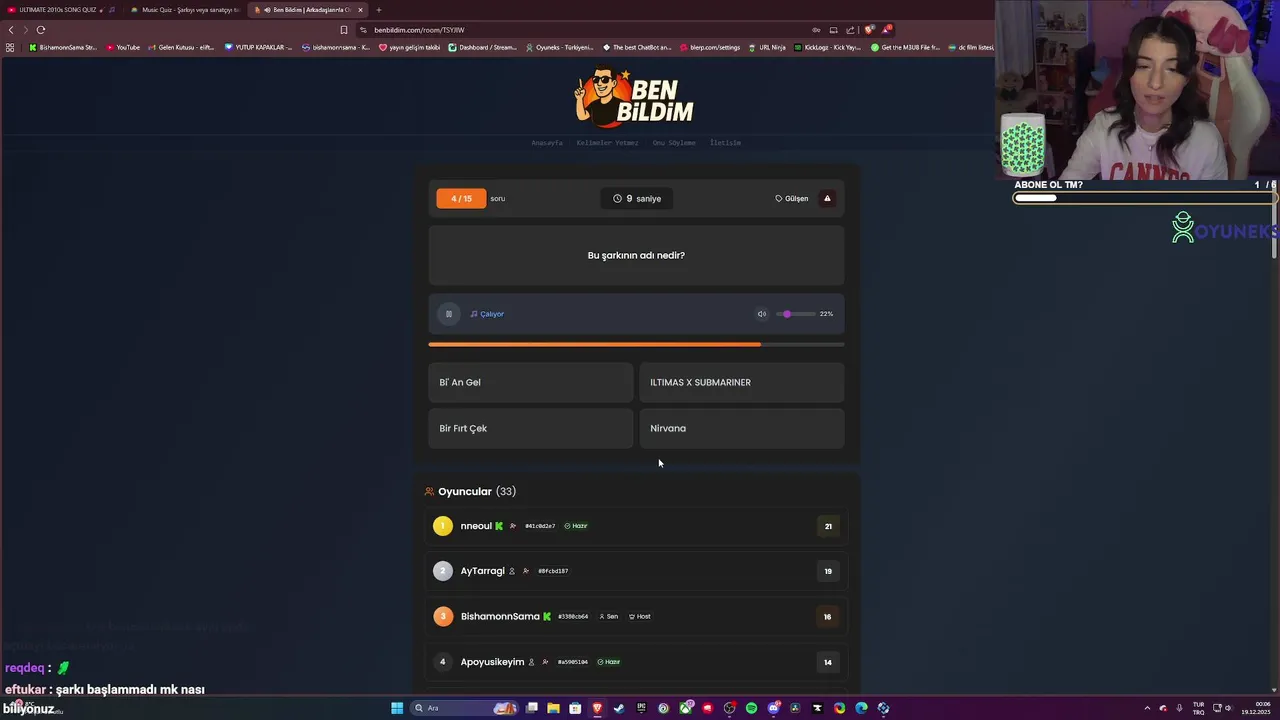The width and height of the screenshot is (1280, 720).
Task: Pause the playing song clip
Action: click(448, 314)
